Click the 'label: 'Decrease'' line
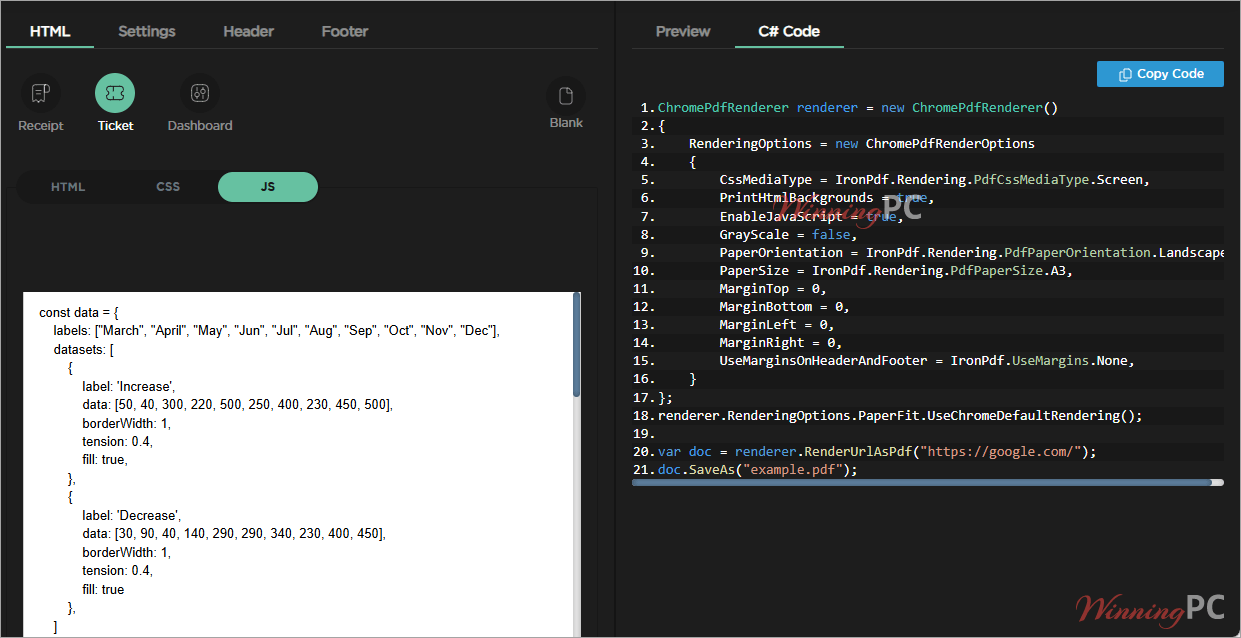Viewport: 1241px width, 638px height. (x=131, y=516)
